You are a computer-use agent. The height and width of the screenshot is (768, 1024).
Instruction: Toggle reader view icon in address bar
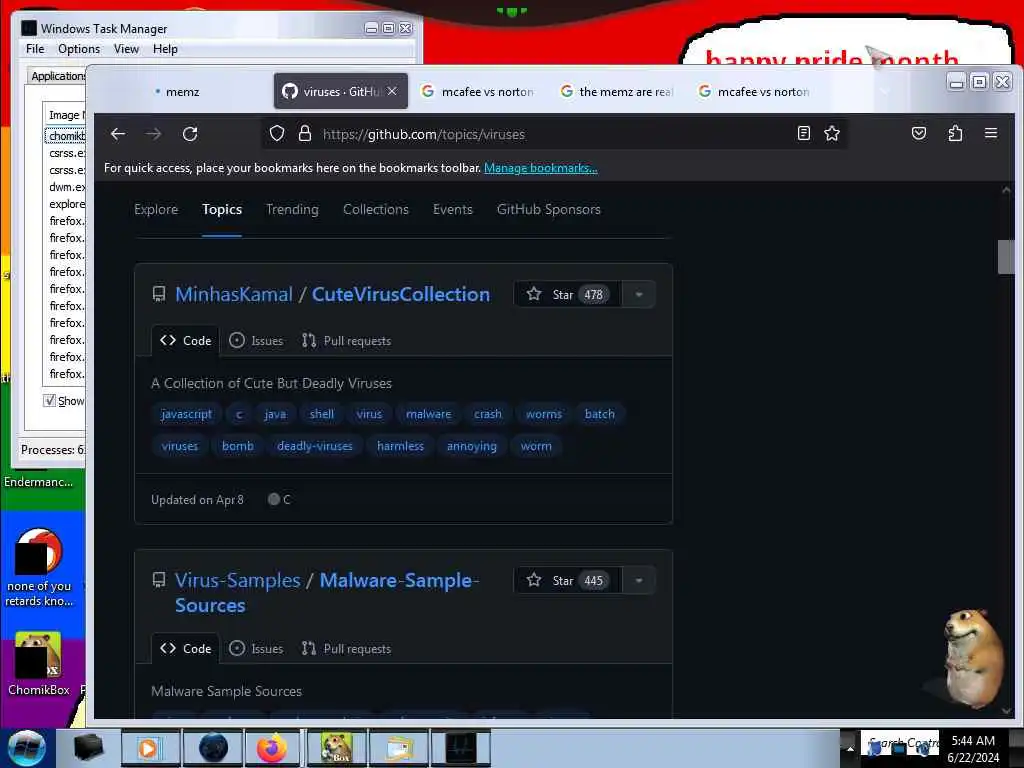point(804,133)
